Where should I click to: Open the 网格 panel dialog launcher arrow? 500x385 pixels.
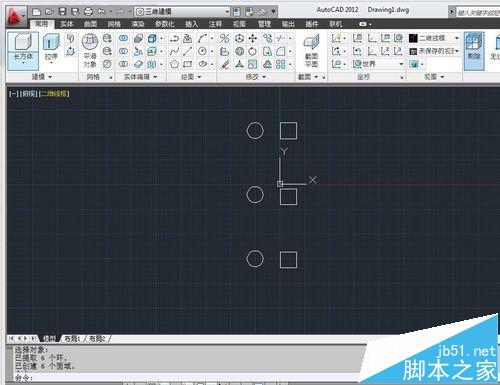[111, 77]
